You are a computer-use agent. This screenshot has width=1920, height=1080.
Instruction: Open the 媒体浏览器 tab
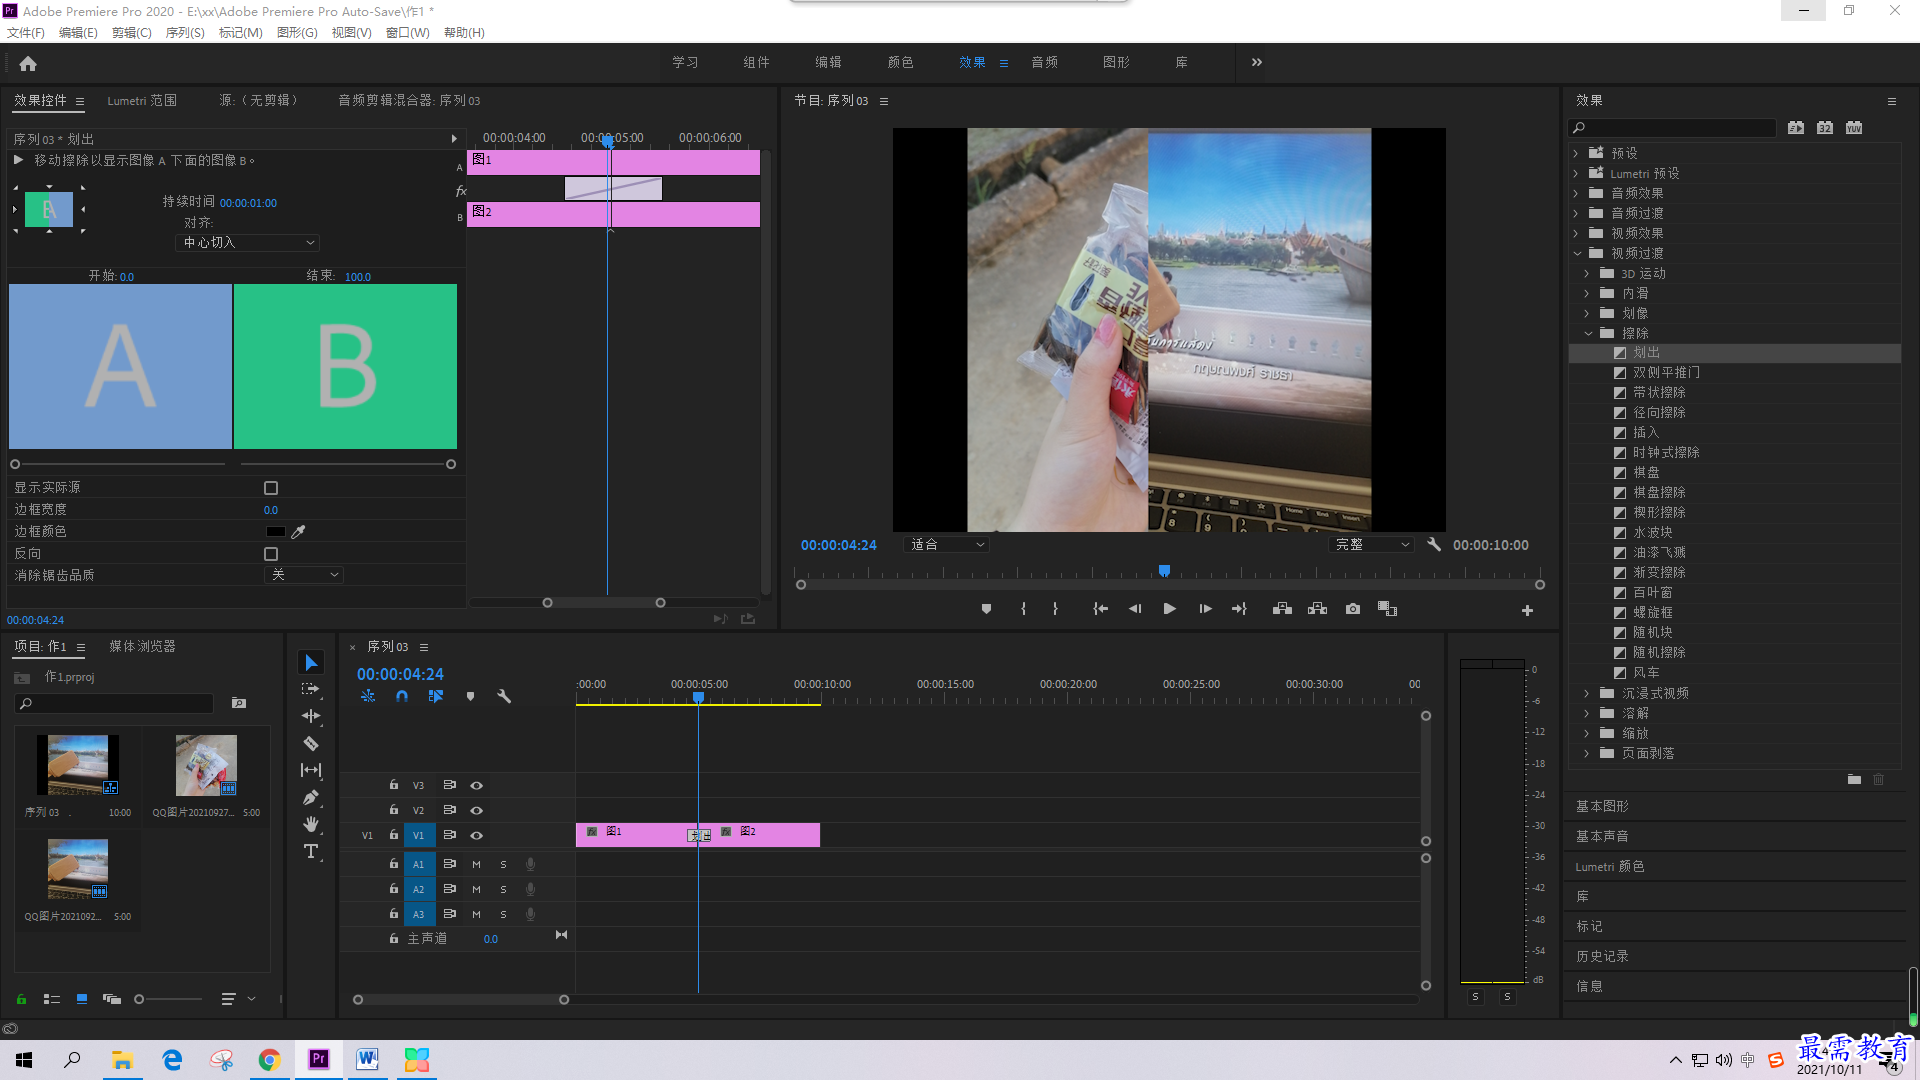142,647
